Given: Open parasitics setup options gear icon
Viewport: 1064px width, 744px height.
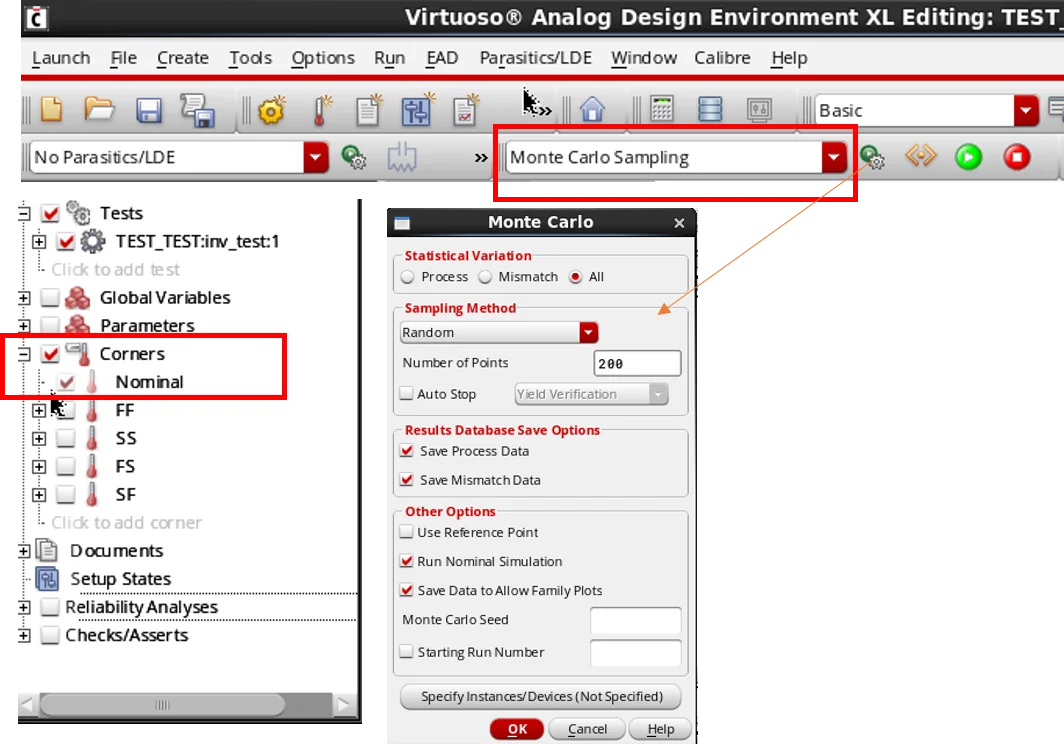Looking at the screenshot, I should (x=354, y=157).
